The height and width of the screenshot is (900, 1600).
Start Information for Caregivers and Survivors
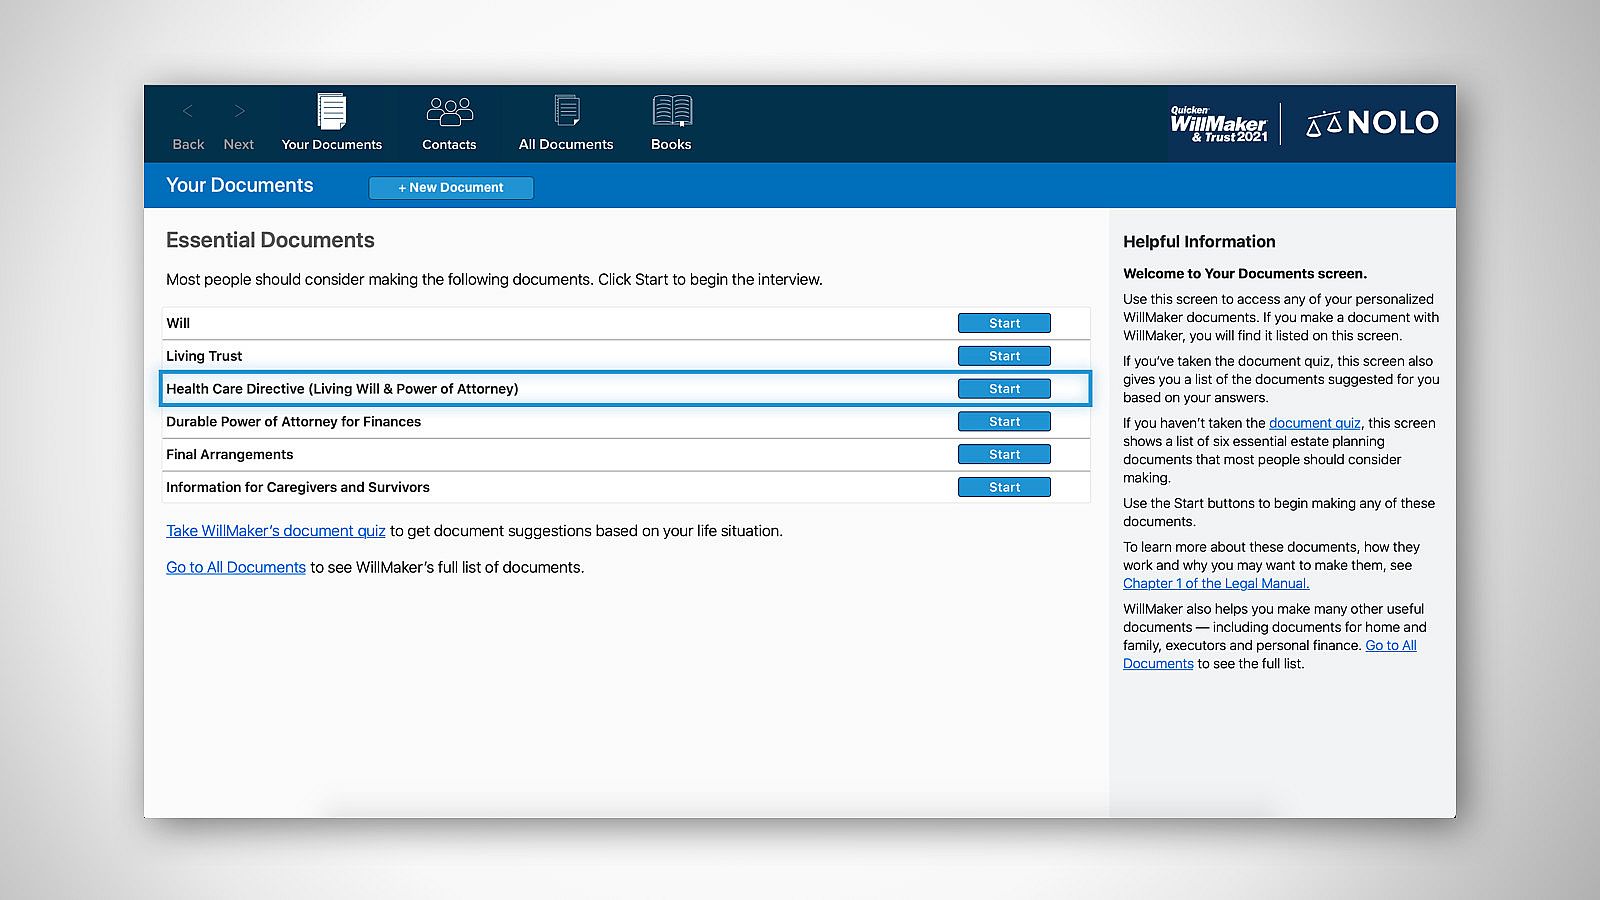(1004, 487)
